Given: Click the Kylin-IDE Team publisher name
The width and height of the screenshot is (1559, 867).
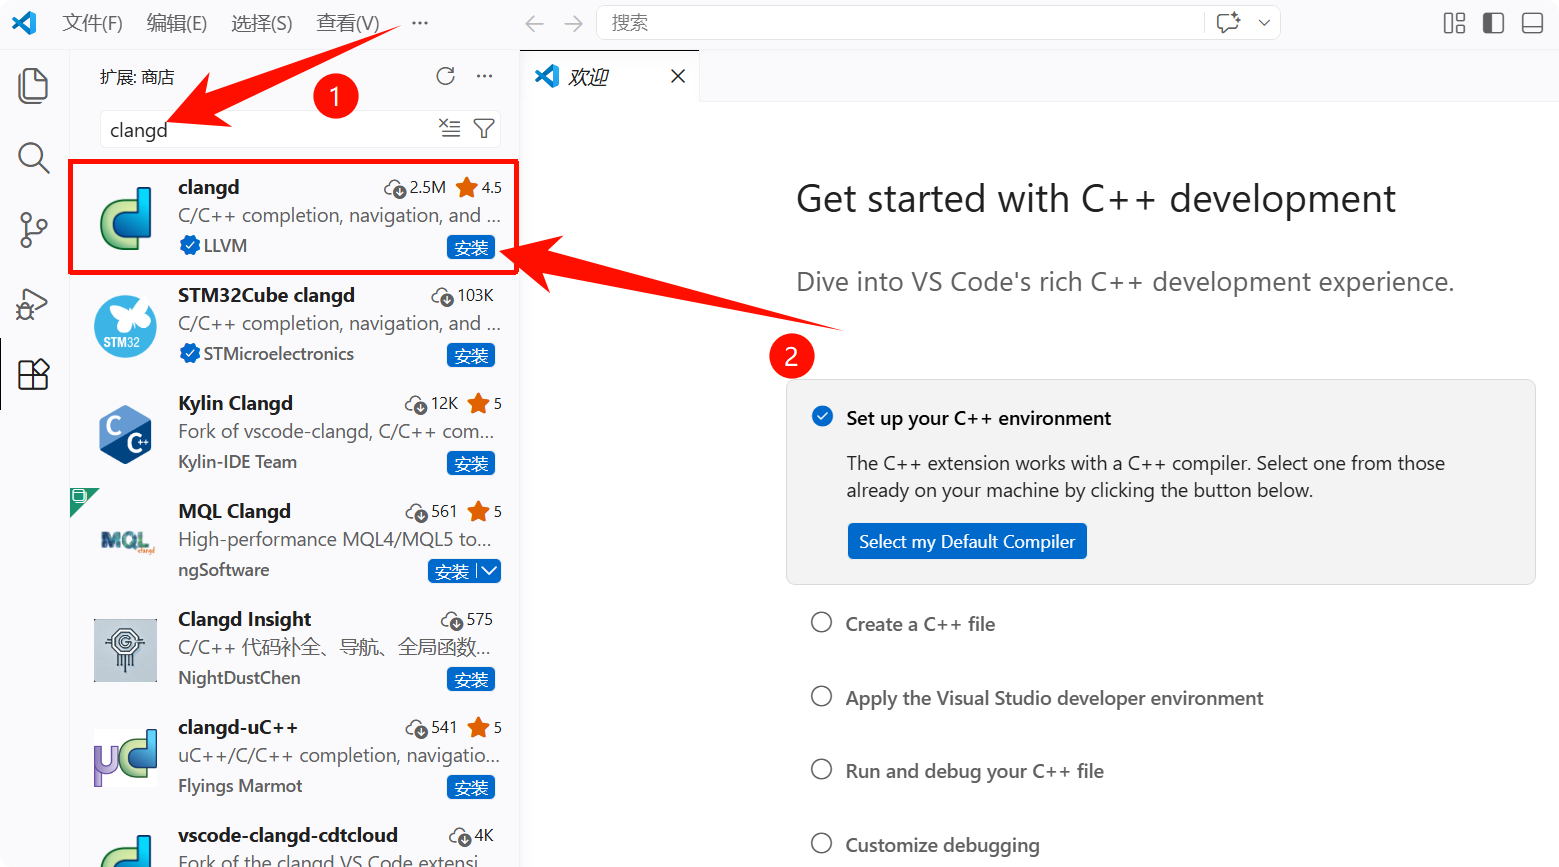Looking at the screenshot, I should (237, 462).
